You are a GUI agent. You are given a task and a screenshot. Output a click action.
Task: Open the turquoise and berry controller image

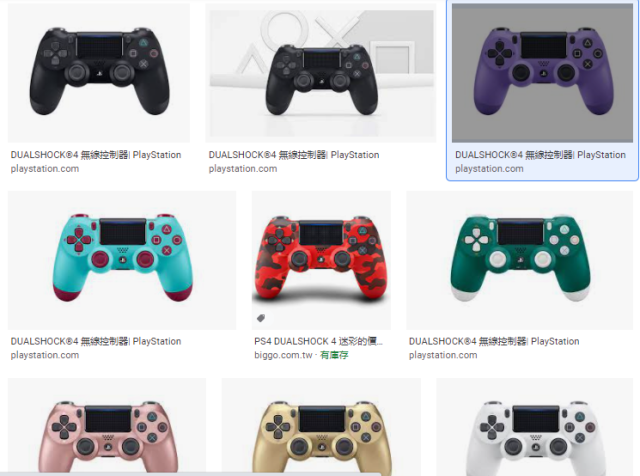122,260
